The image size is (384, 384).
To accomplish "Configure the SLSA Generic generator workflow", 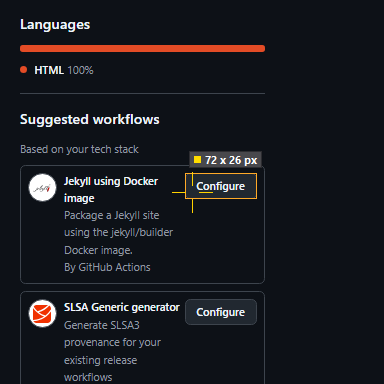I will pos(221,312).
